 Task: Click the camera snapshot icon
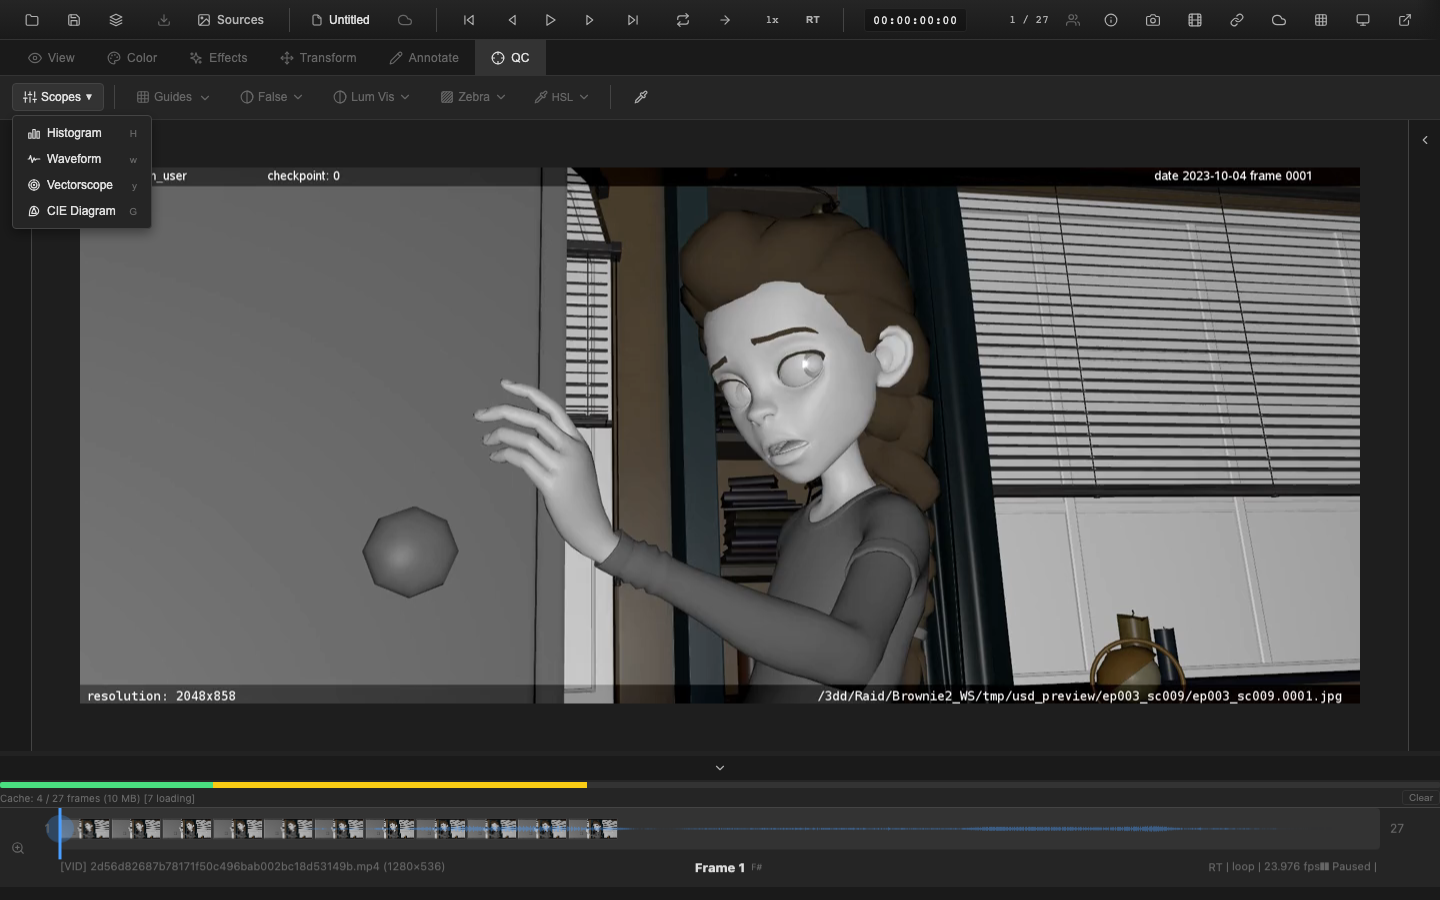pyautogui.click(x=1152, y=20)
